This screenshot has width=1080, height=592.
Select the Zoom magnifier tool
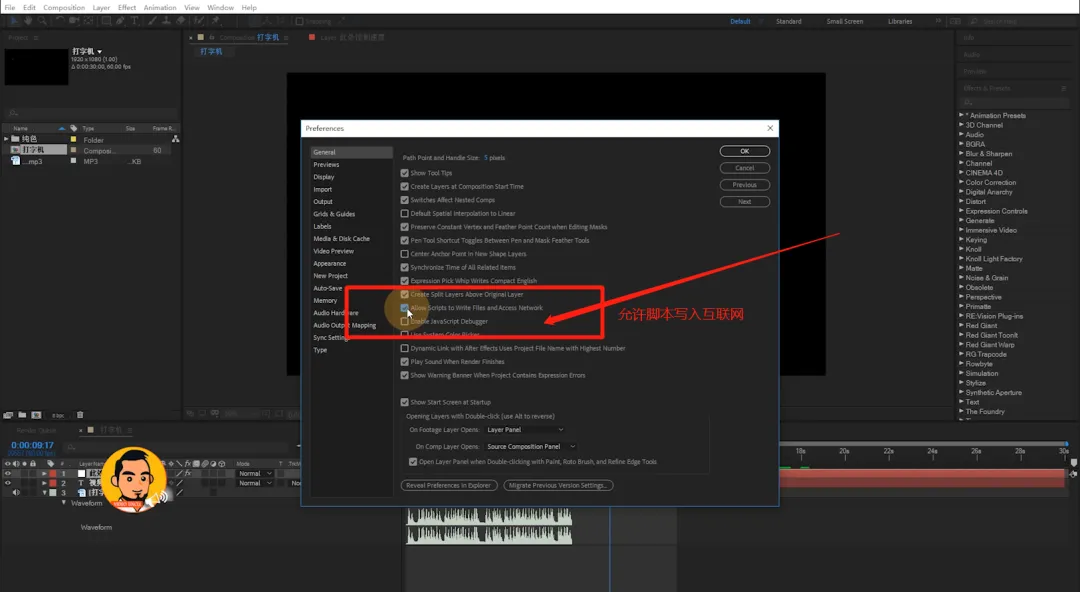[x=42, y=21]
